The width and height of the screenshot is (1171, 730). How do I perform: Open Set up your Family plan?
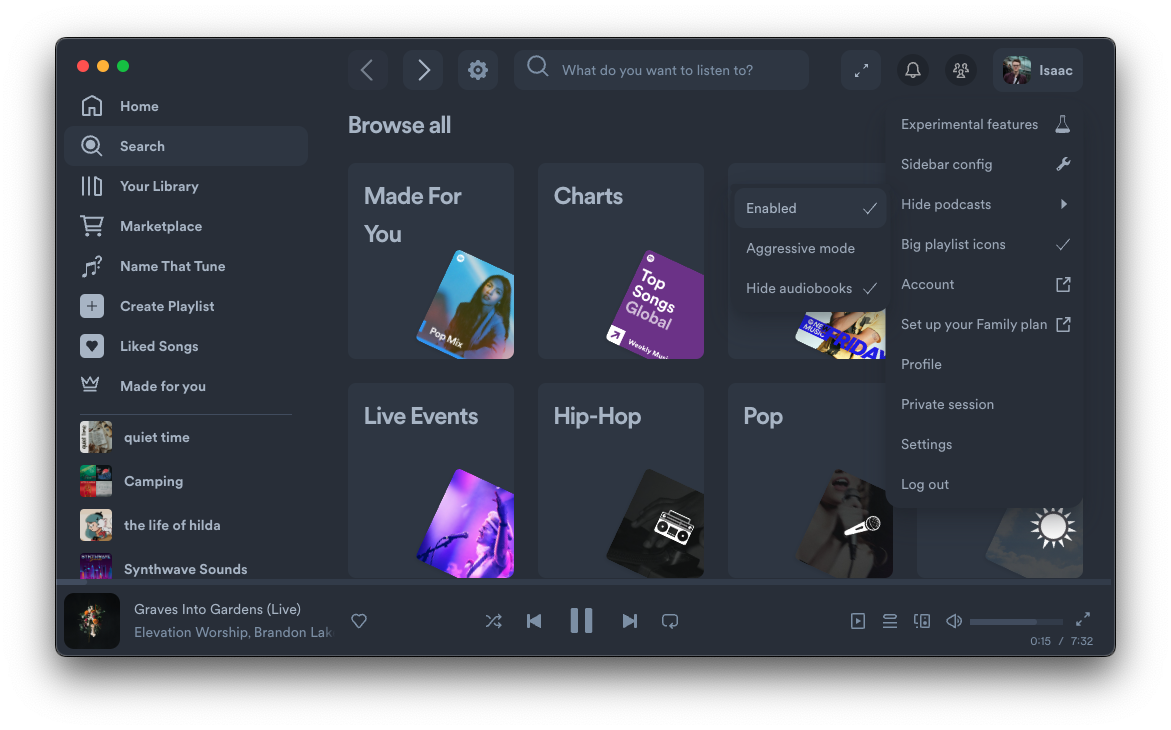point(985,324)
